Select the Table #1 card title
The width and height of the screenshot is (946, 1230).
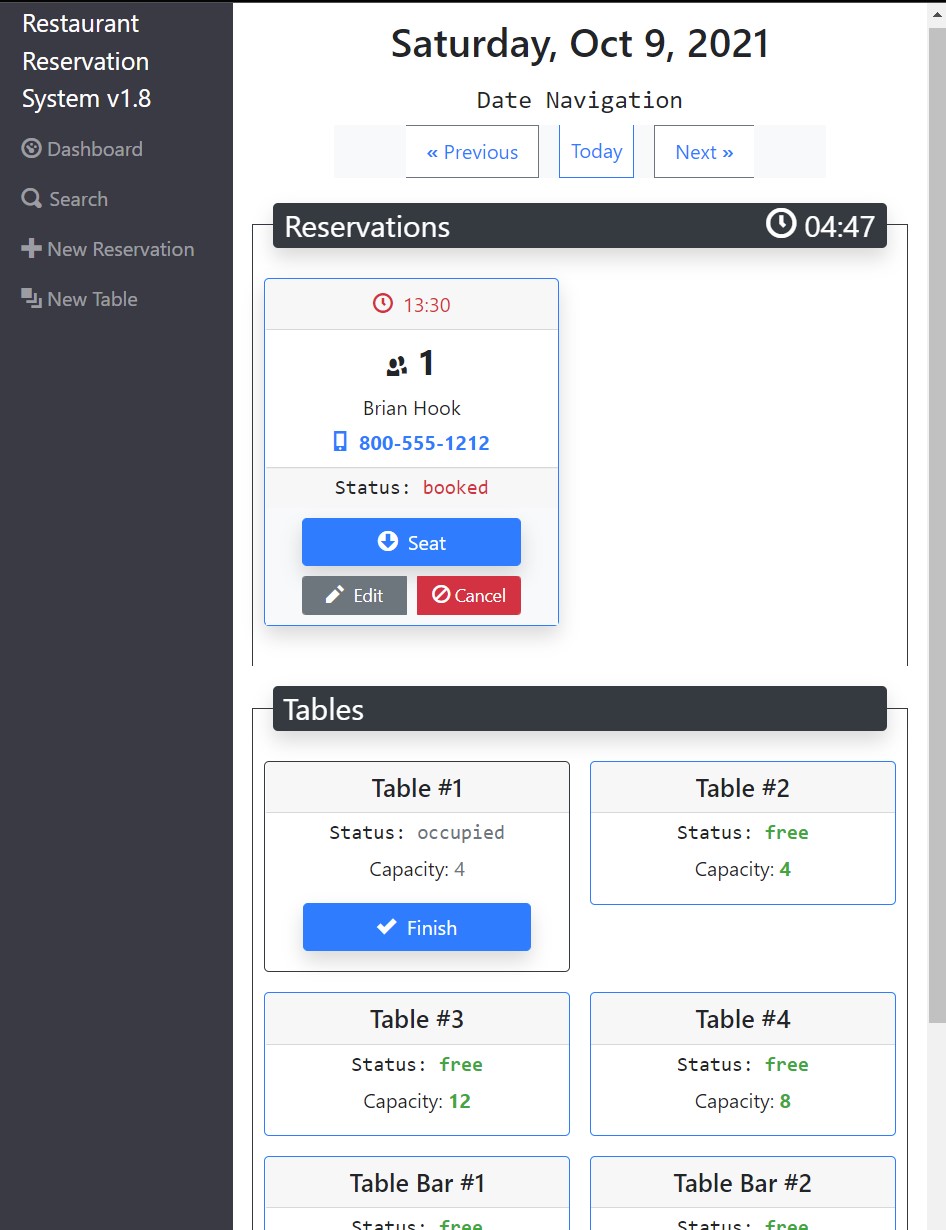417,788
